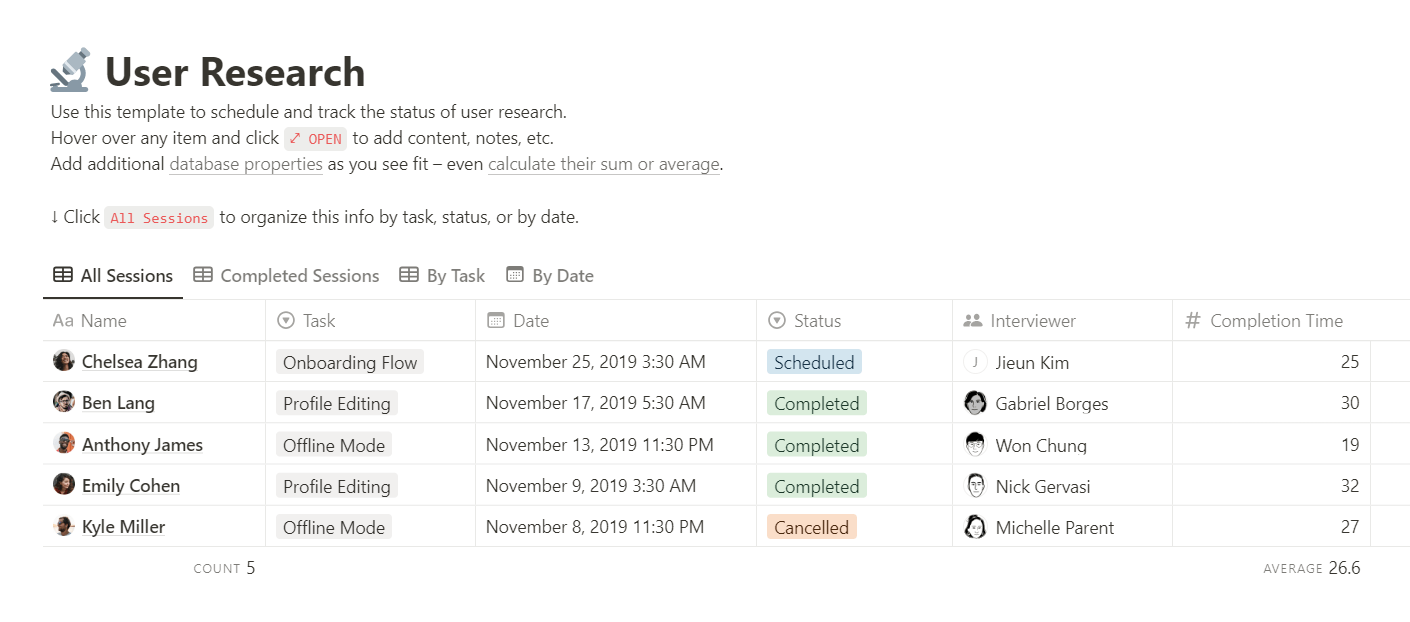The height and width of the screenshot is (622, 1410).
Task: Click Gabriel Borges interviewer avatar
Action: (x=975, y=403)
